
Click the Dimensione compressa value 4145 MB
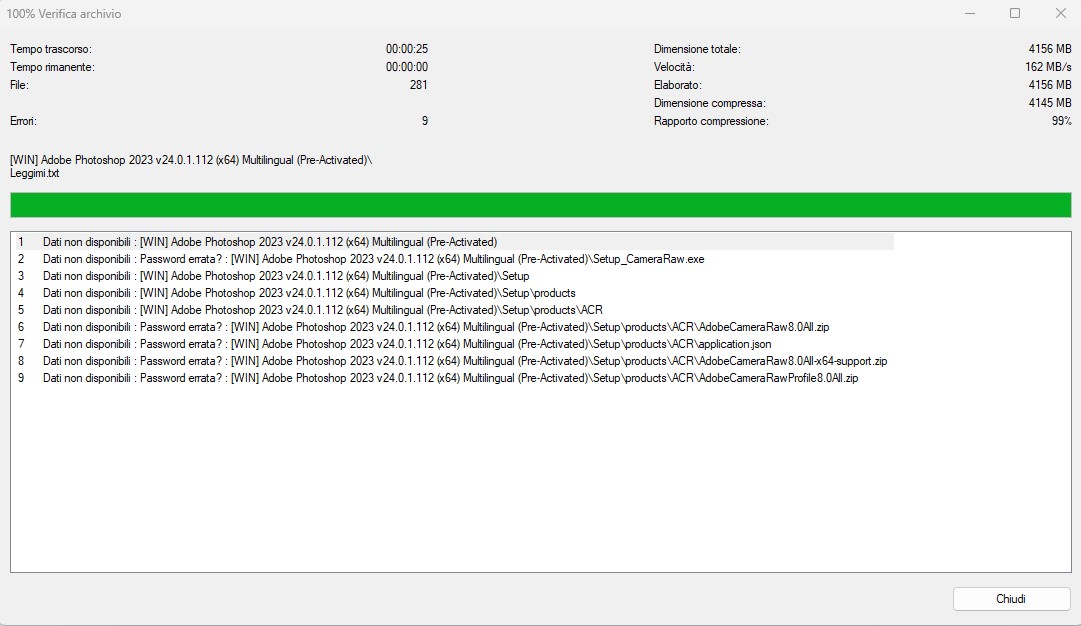tap(1050, 103)
